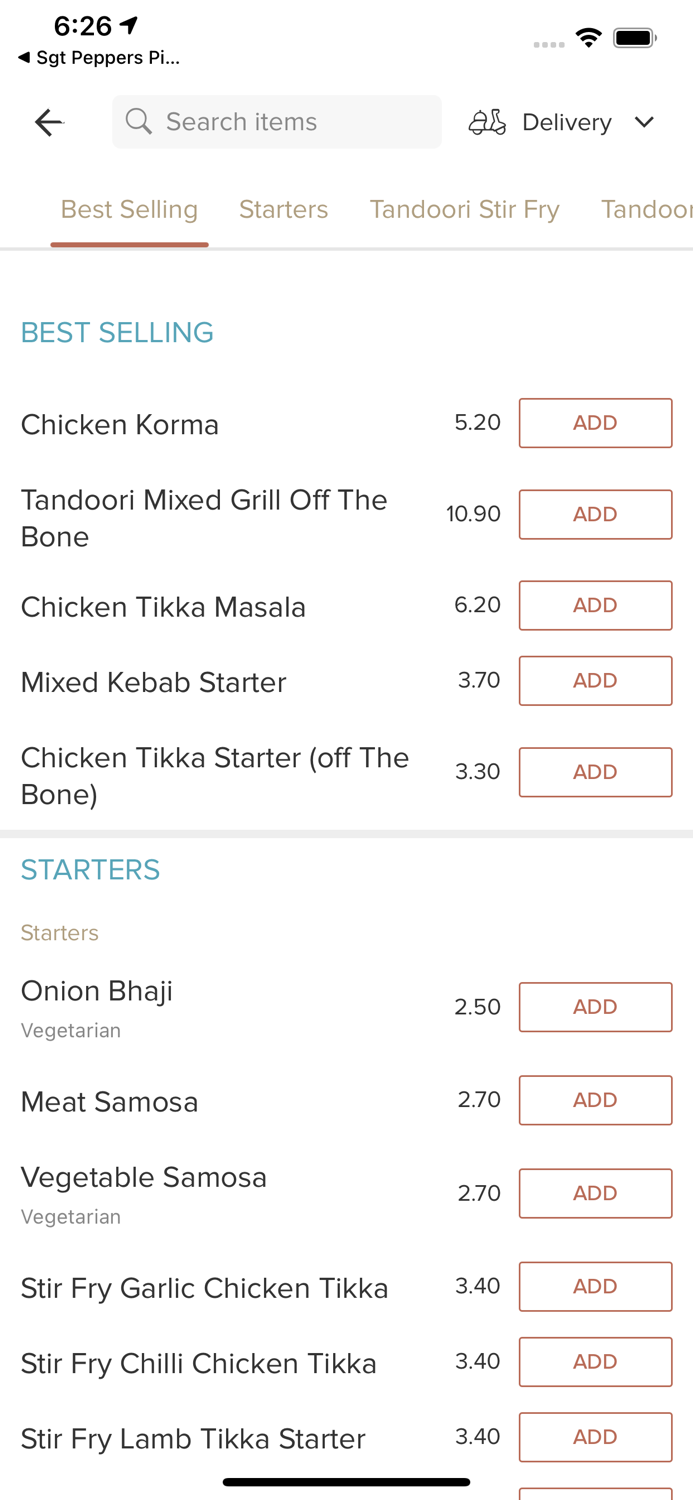
Task: Tap the location arrow next to the clock
Action: [128, 24]
